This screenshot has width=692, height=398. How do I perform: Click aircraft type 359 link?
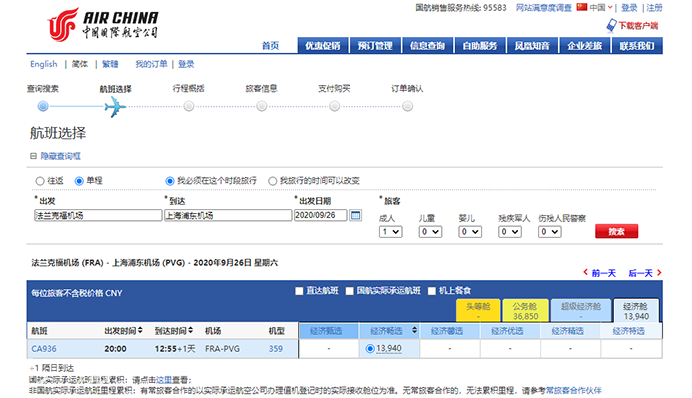pyautogui.click(x=276, y=349)
